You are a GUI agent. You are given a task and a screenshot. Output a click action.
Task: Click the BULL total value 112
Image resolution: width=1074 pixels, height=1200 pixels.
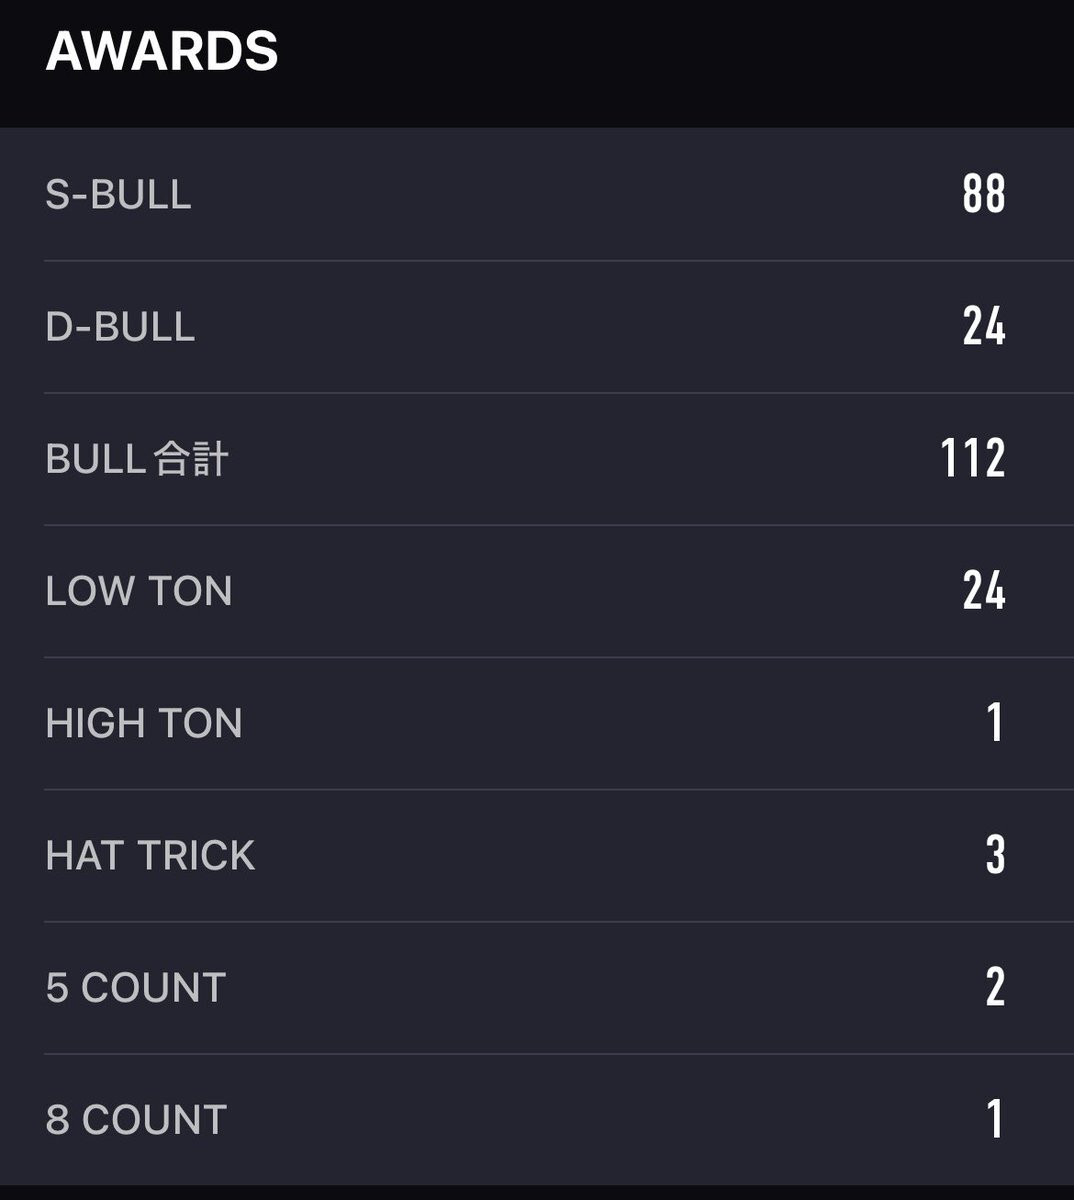[x=973, y=459]
